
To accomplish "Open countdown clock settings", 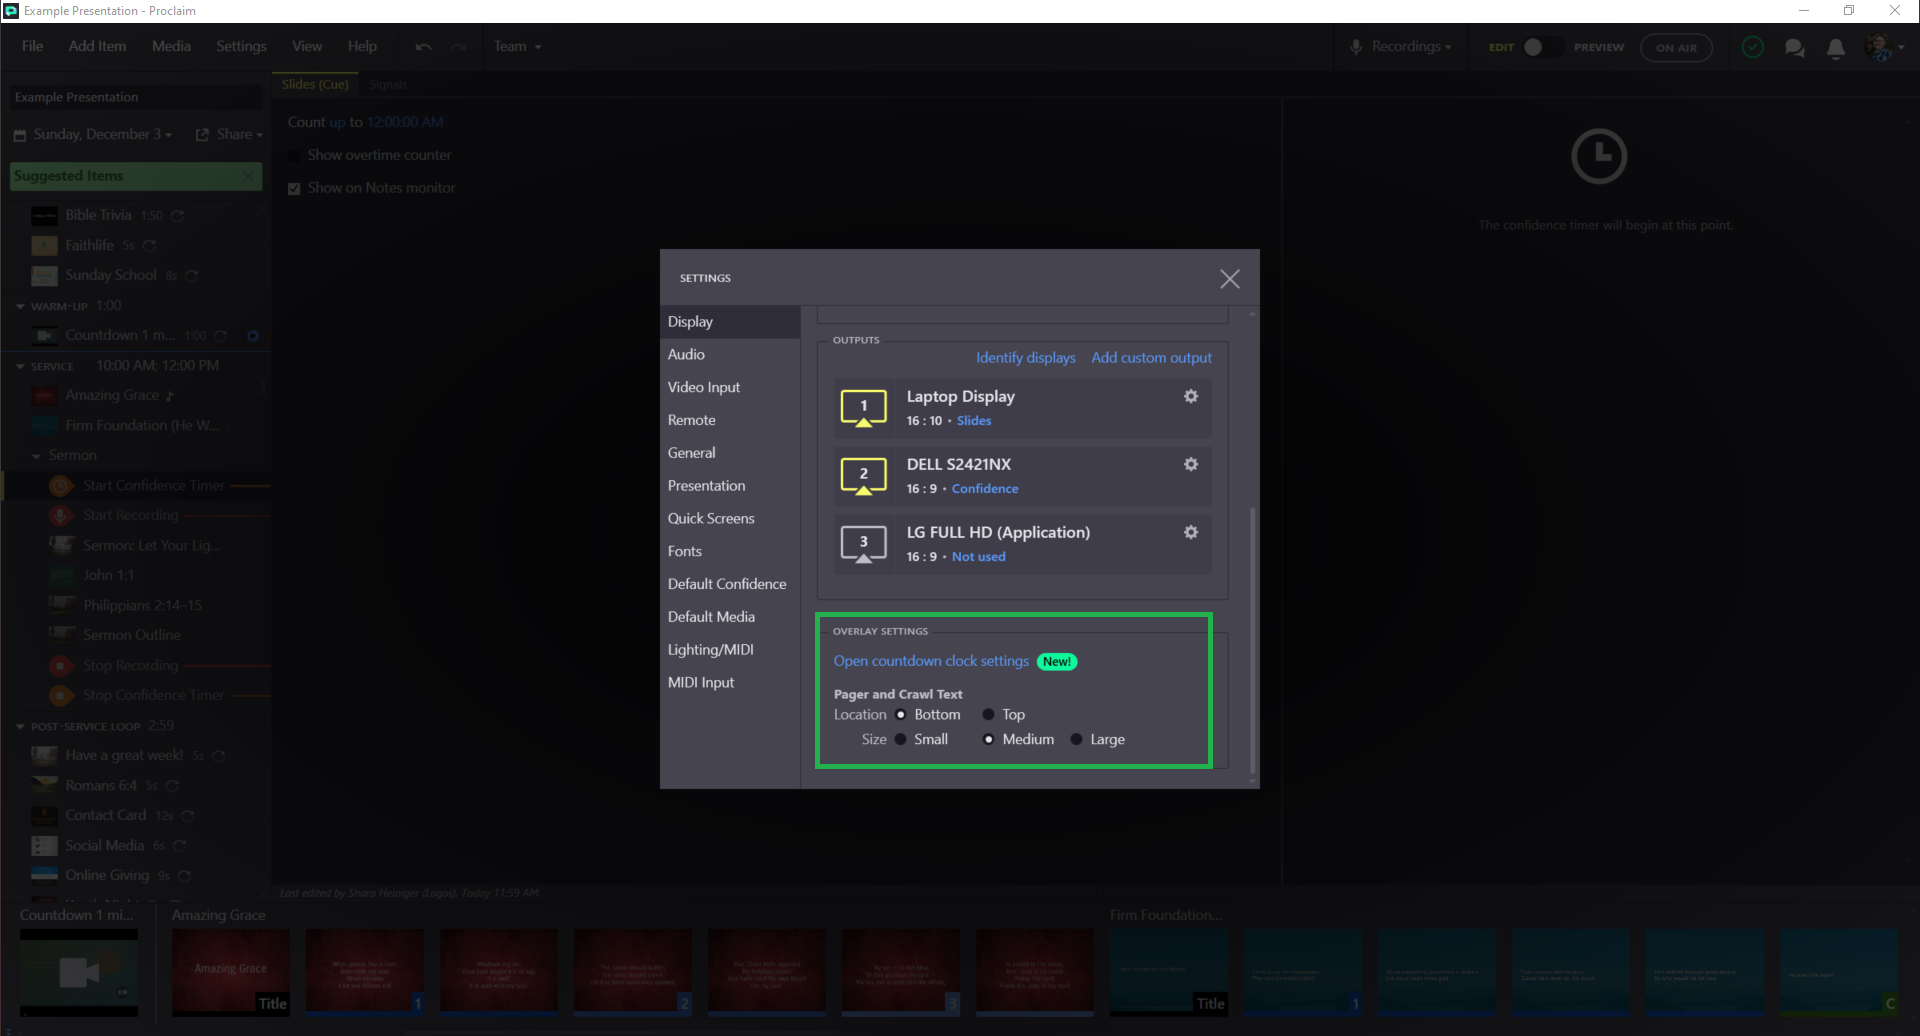I will pyautogui.click(x=930, y=661).
